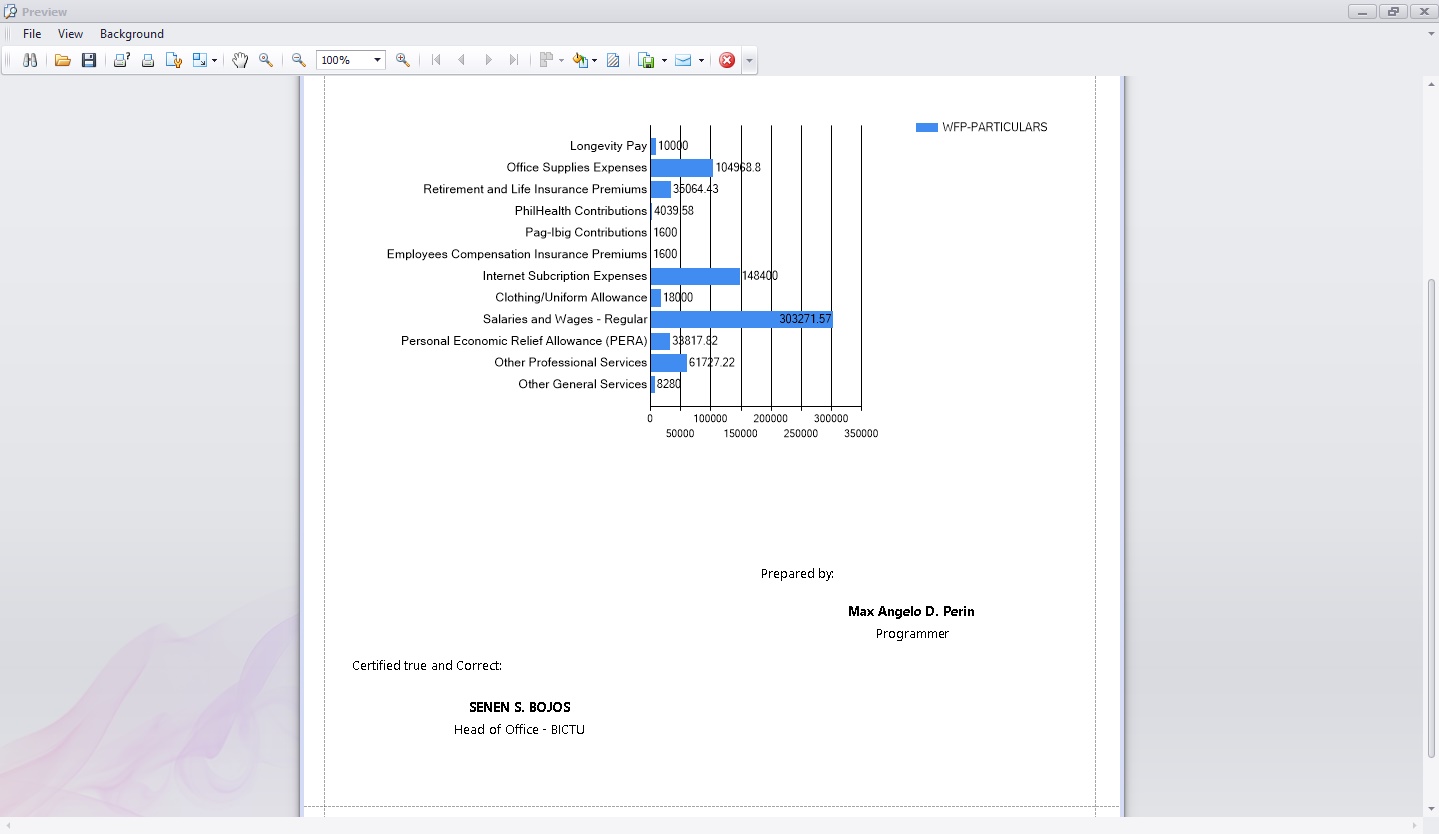The width and height of the screenshot is (1439, 834).
Task: Click the vertical scrollbar thumb
Action: click(1430, 520)
